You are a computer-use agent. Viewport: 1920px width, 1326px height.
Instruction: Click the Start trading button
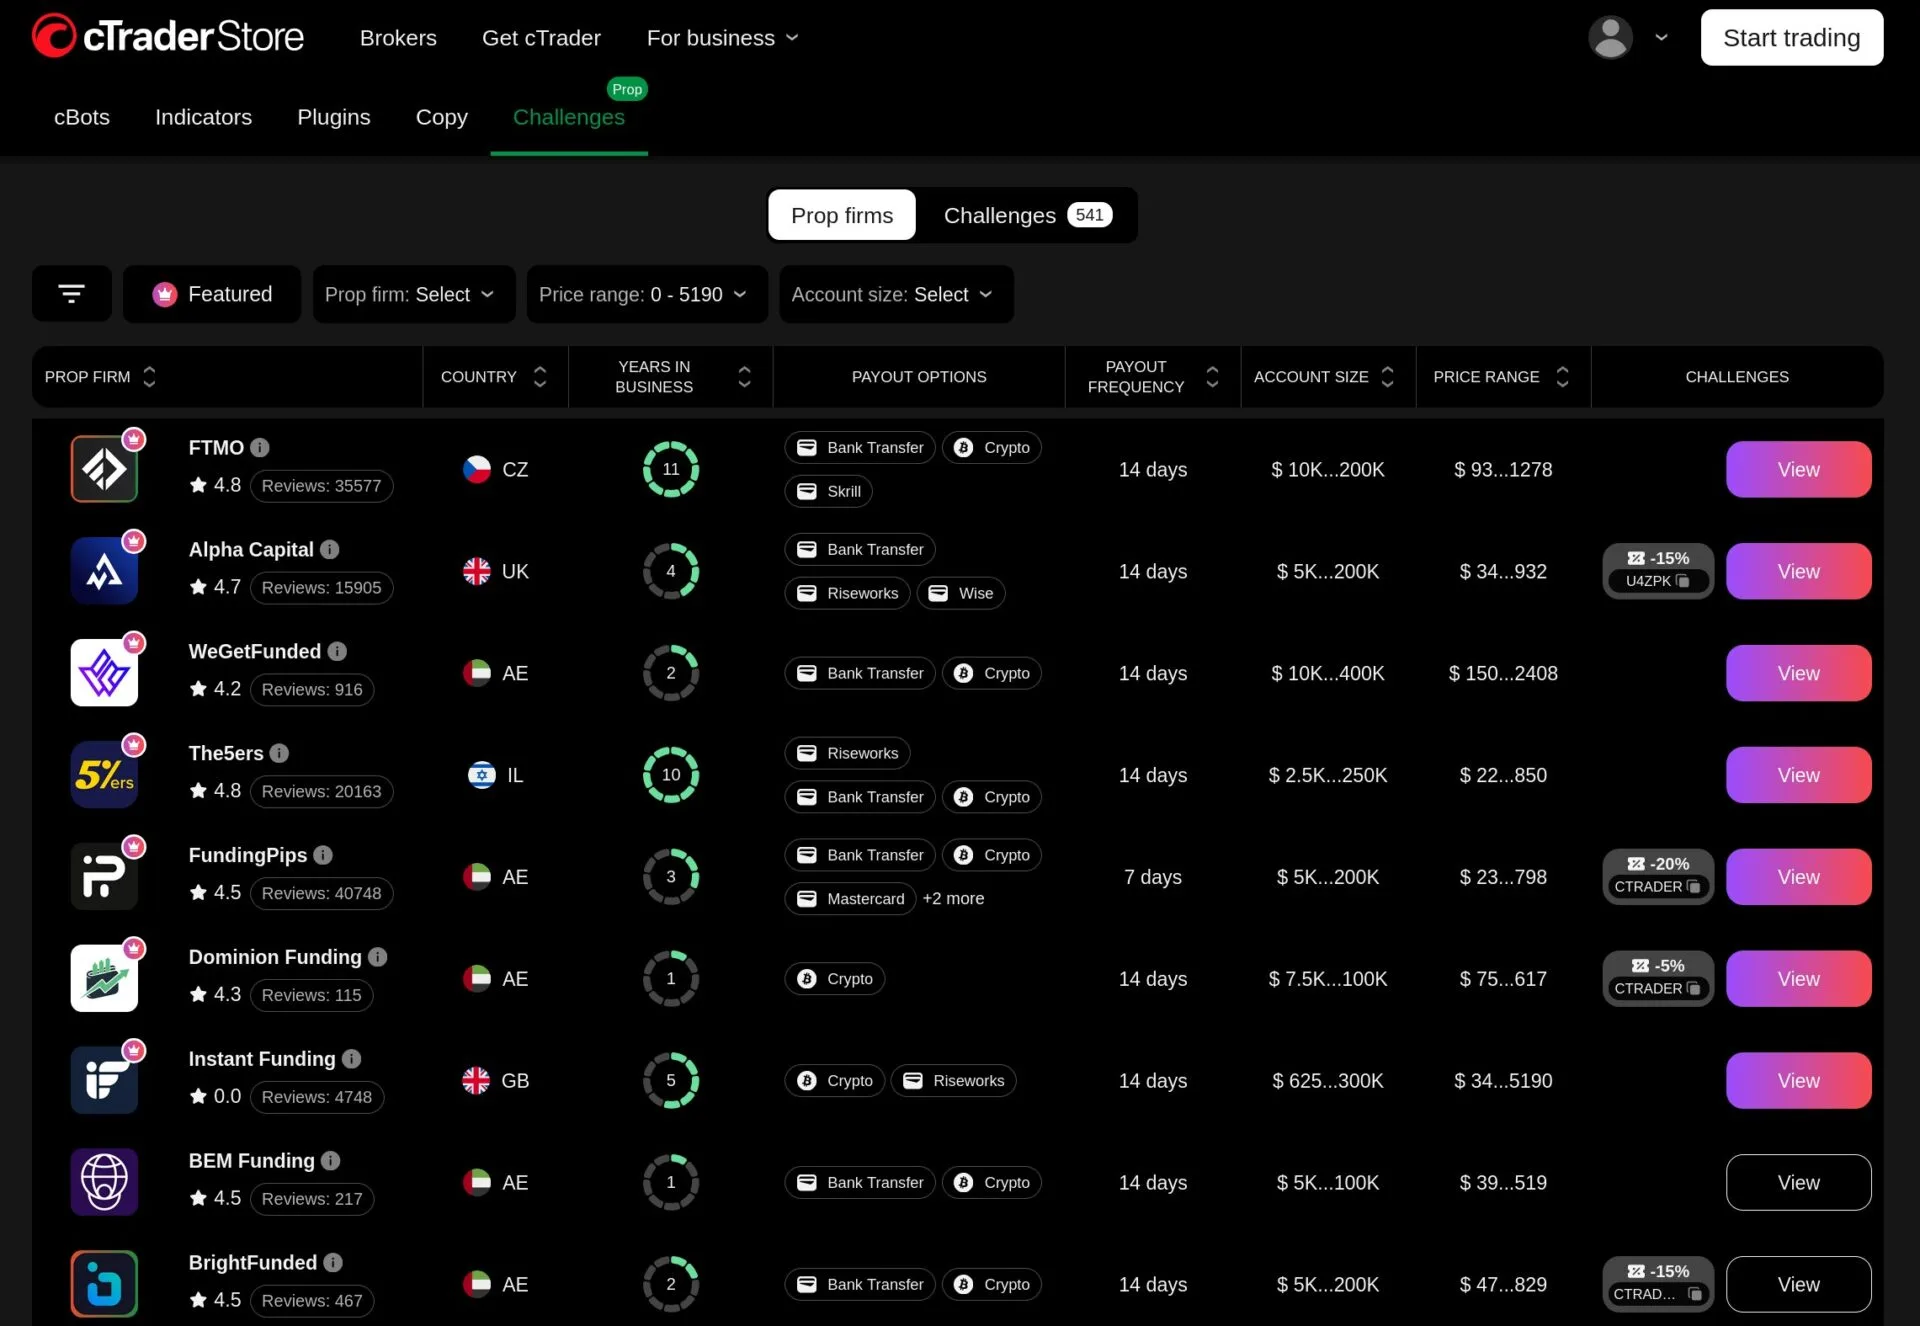[x=1791, y=38]
